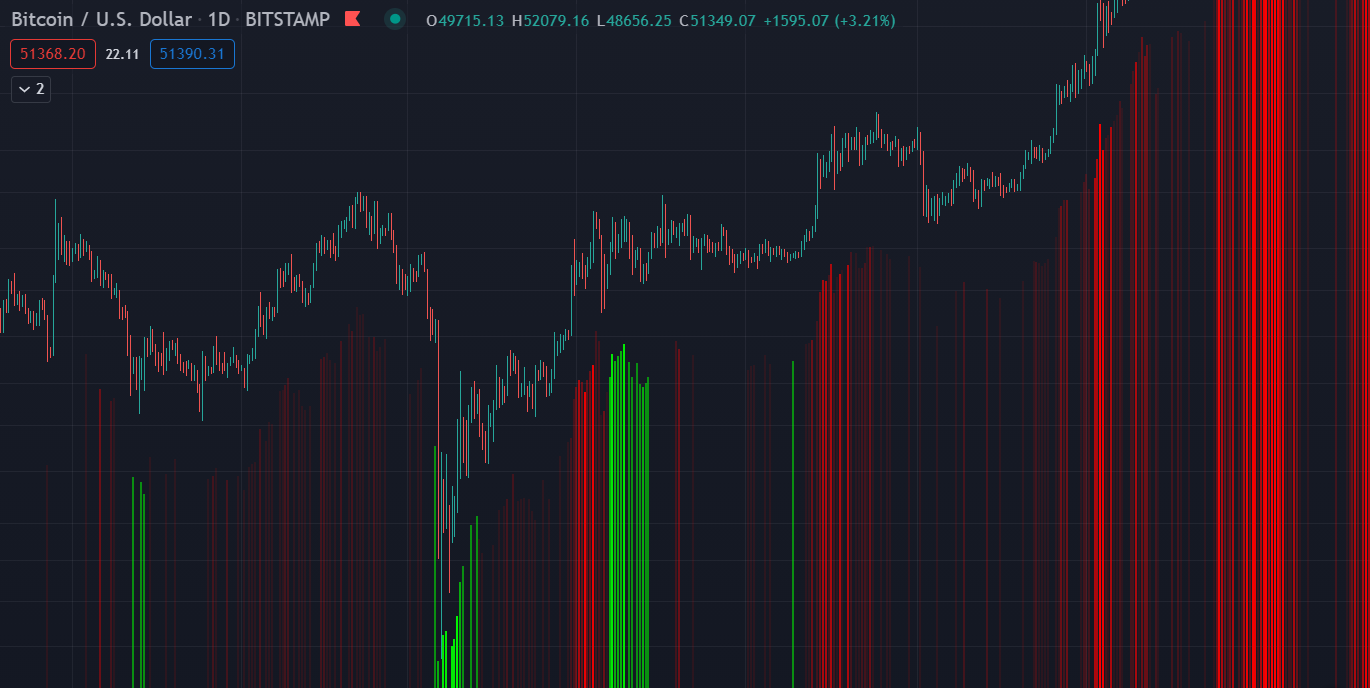The width and height of the screenshot is (1370, 688).
Task: Click the daily change +1595.07 (+3.21%) text
Action: [x=829, y=21]
